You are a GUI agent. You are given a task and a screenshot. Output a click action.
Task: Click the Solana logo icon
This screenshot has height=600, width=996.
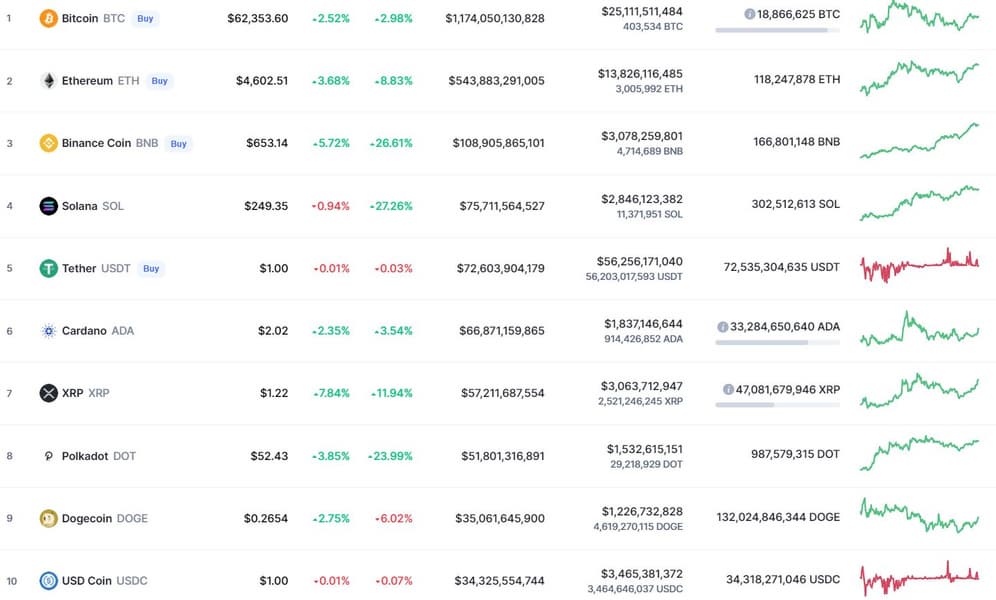pyautogui.click(x=48, y=206)
